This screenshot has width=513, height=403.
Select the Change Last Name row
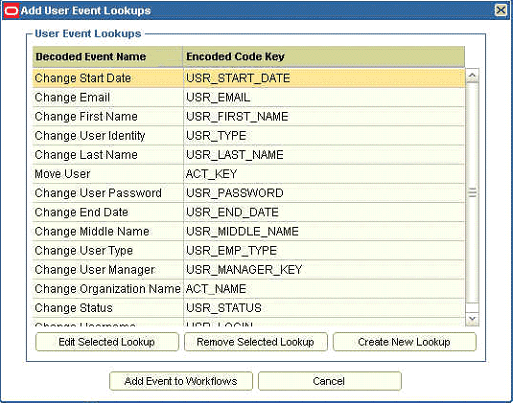point(248,155)
